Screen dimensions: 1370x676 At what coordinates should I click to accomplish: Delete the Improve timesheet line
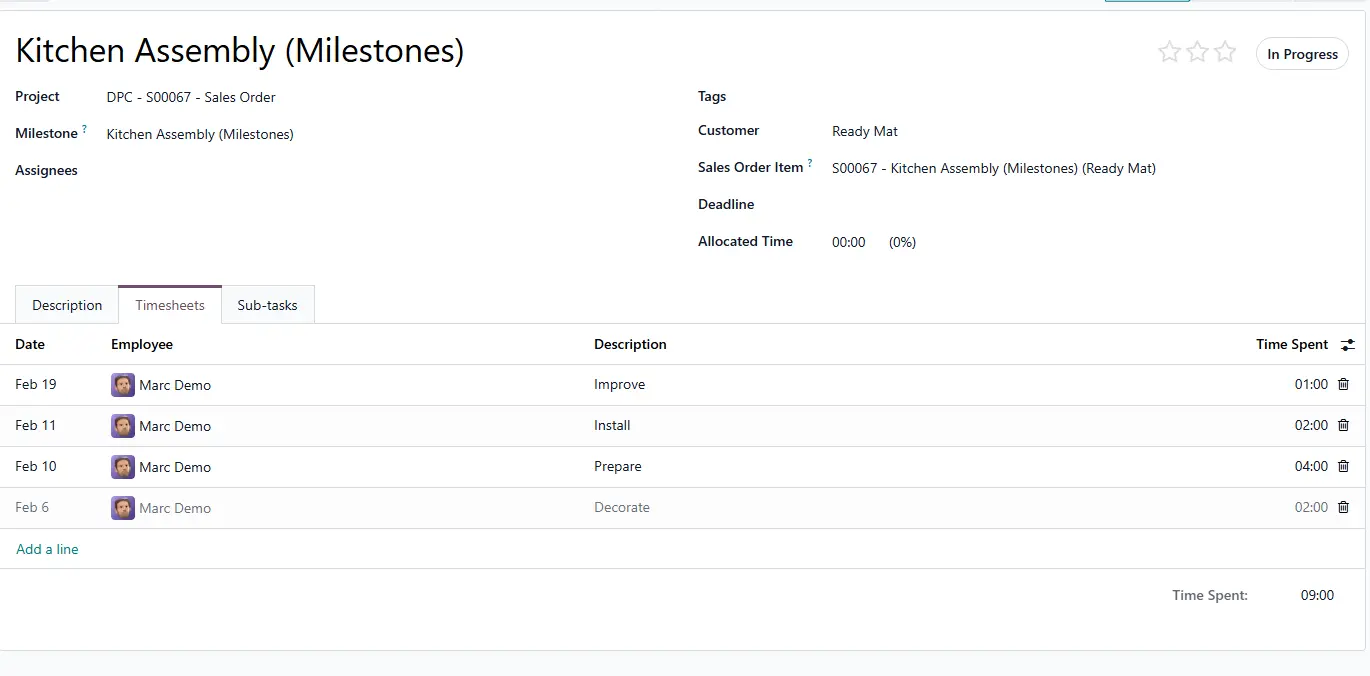(x=1343, y=384)
